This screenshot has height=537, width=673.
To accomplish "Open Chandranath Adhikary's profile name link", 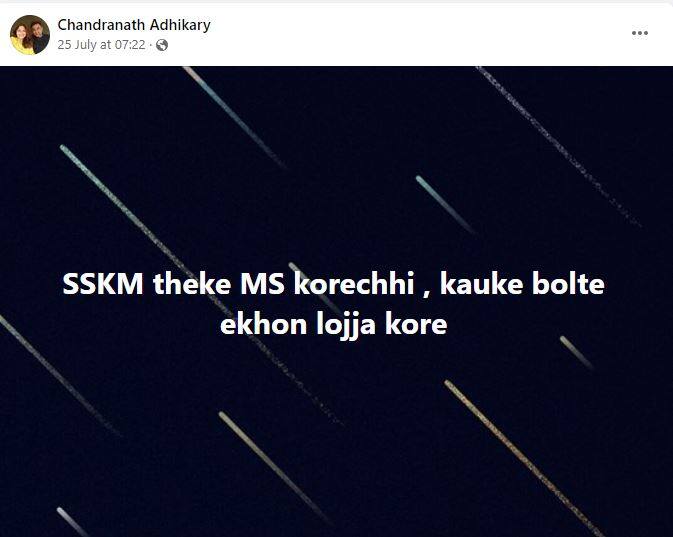I will tap(134, 25).
